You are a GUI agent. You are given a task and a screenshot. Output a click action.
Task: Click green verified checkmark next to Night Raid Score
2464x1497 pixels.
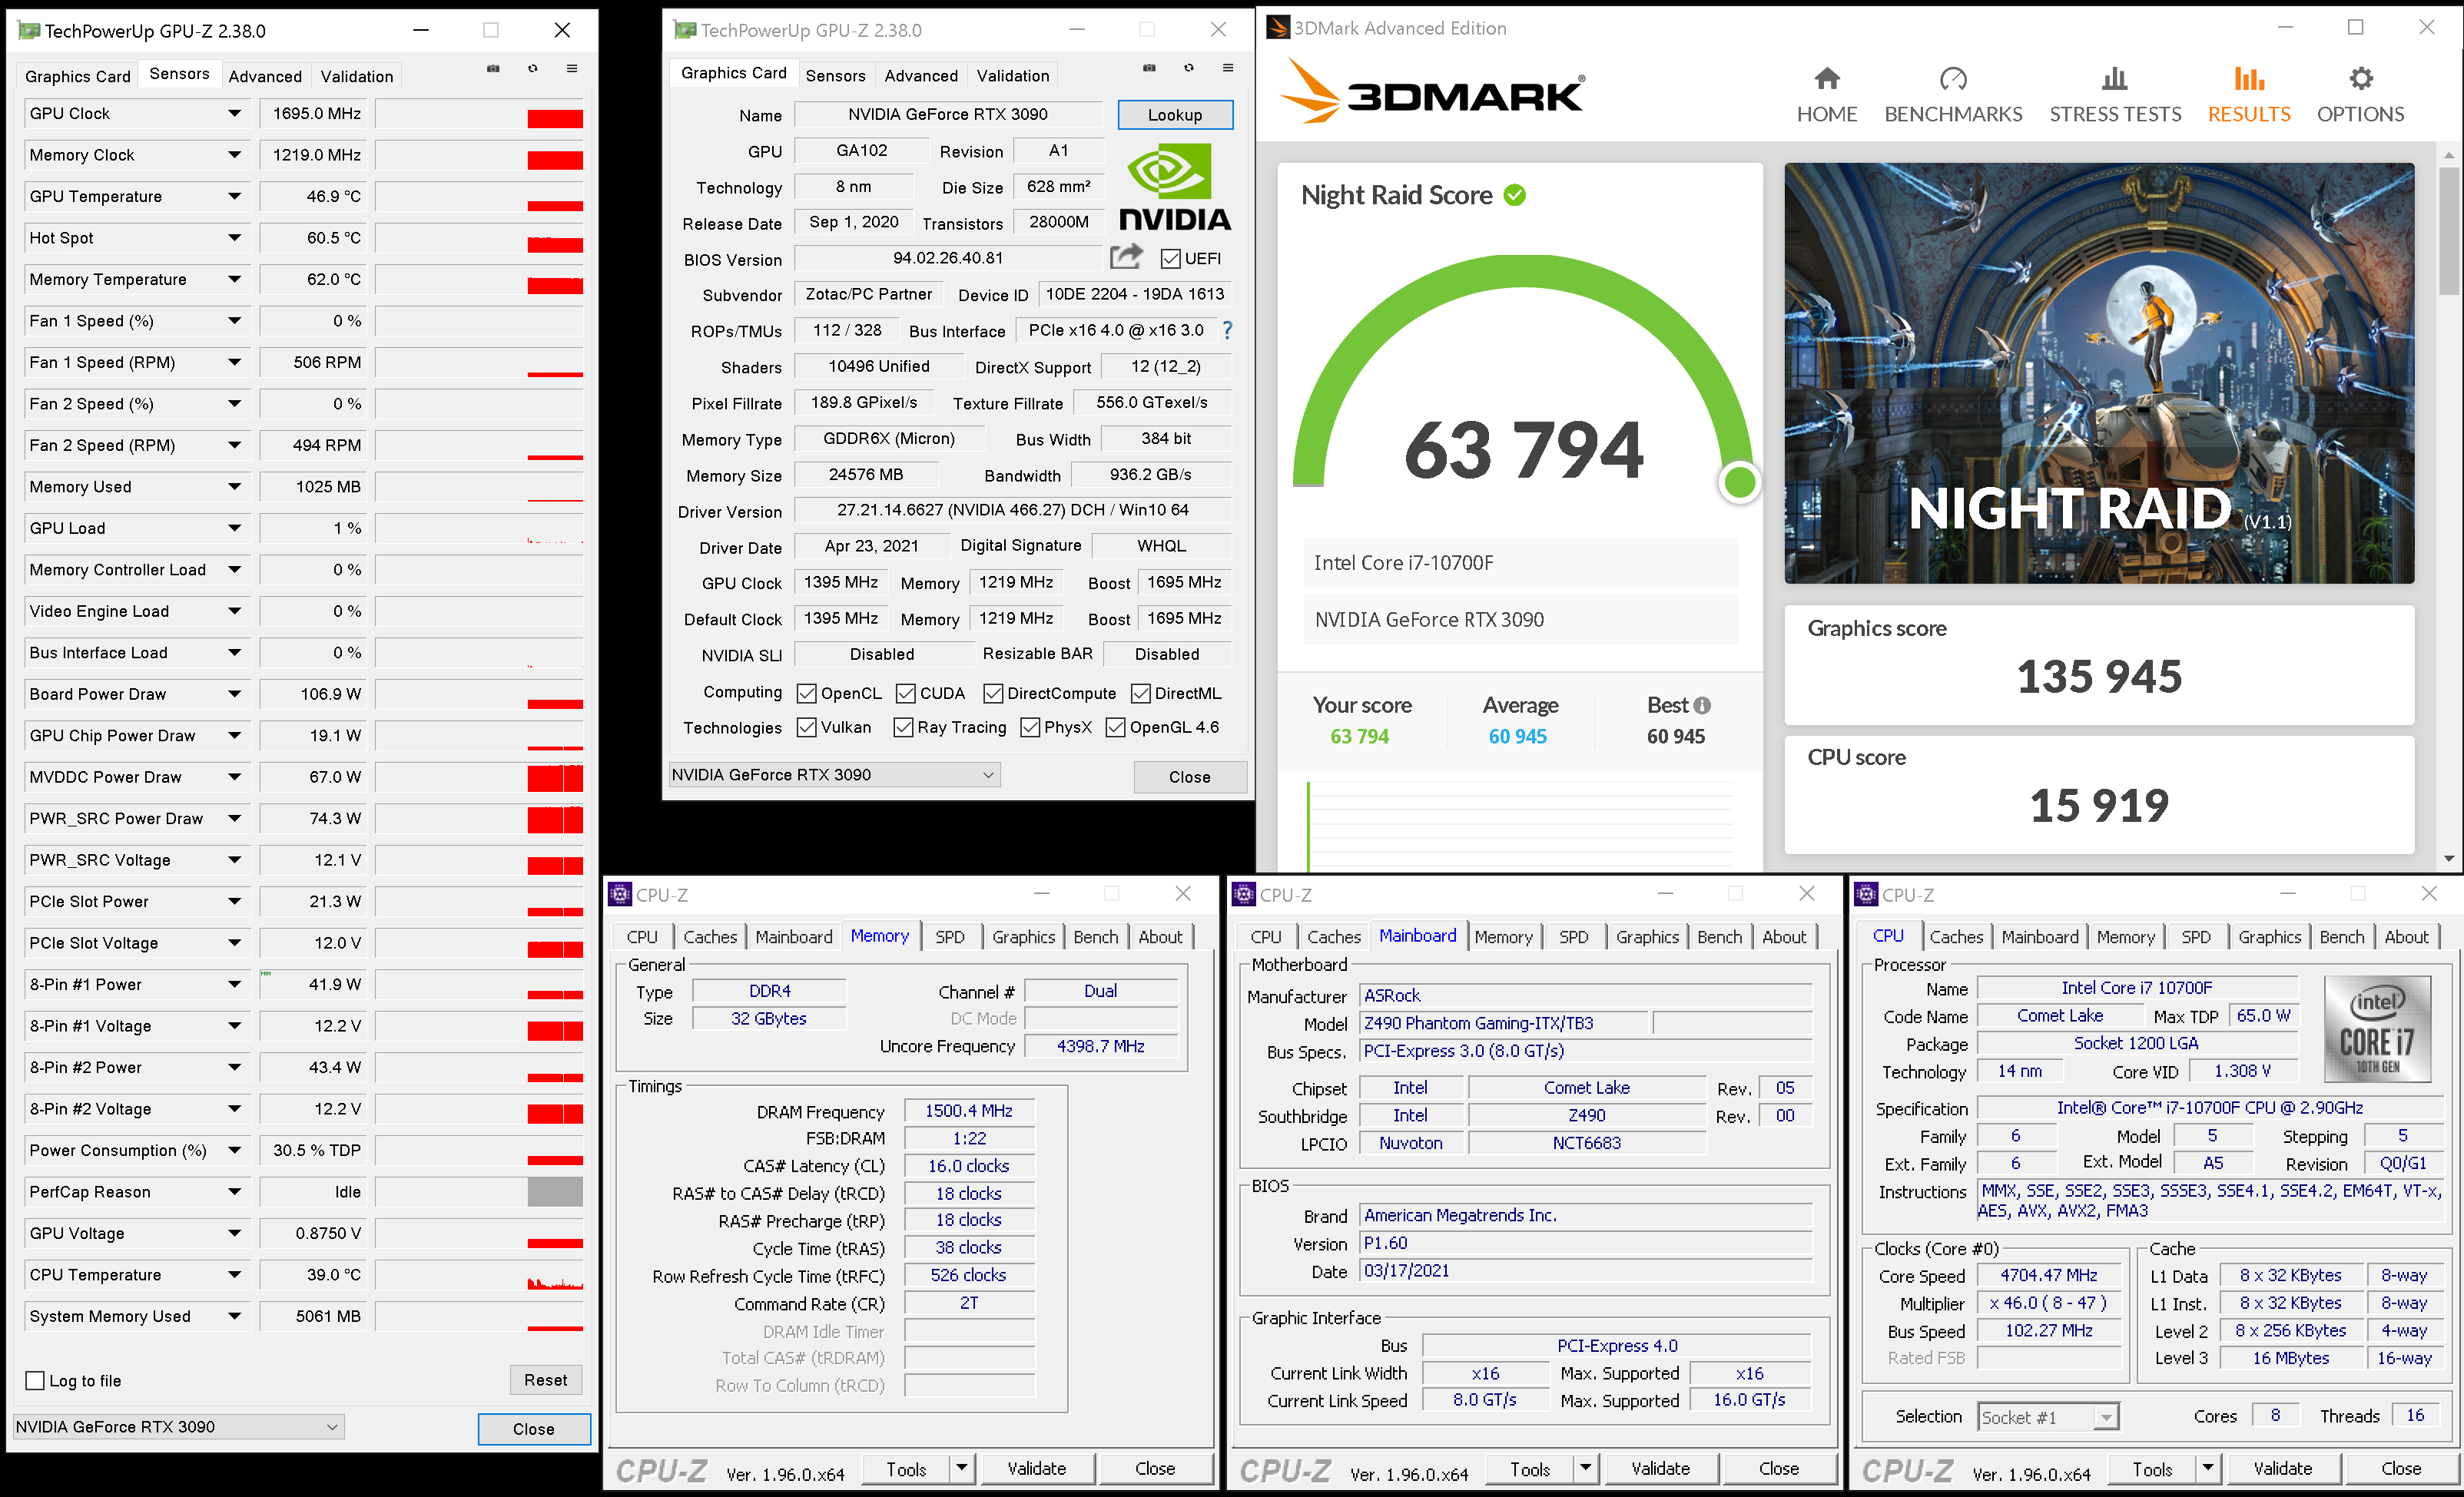[1515, 195]
